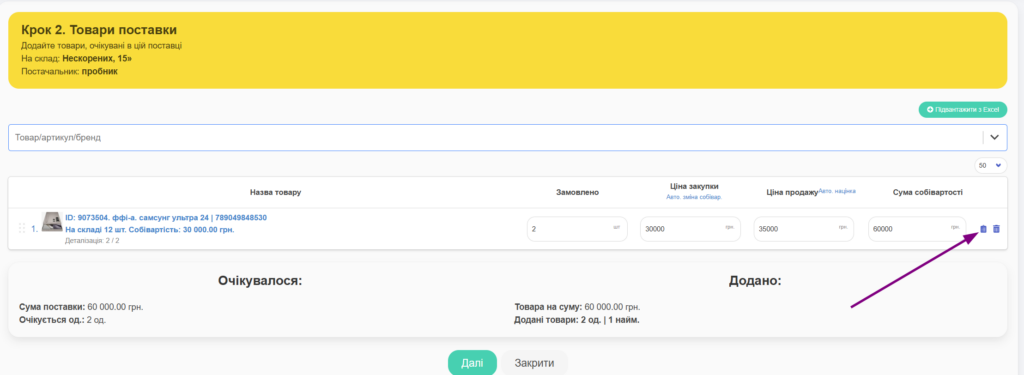Delete the product row with trash icon
Viewport: 1024px width, 375px height.
(x=996, y=229)
